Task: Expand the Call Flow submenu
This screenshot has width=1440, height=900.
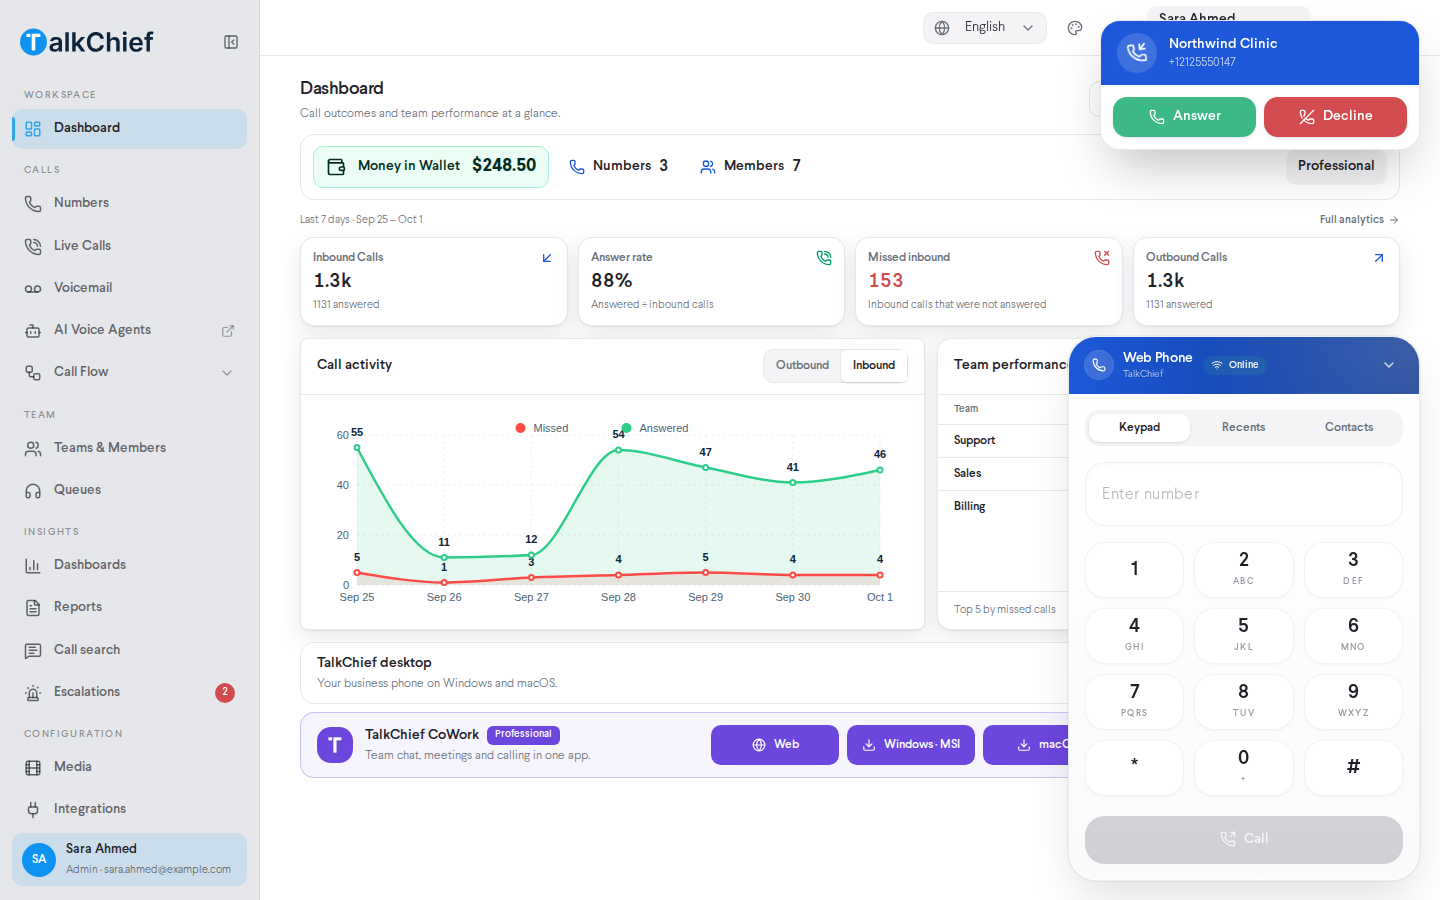Action: point(227,372)
